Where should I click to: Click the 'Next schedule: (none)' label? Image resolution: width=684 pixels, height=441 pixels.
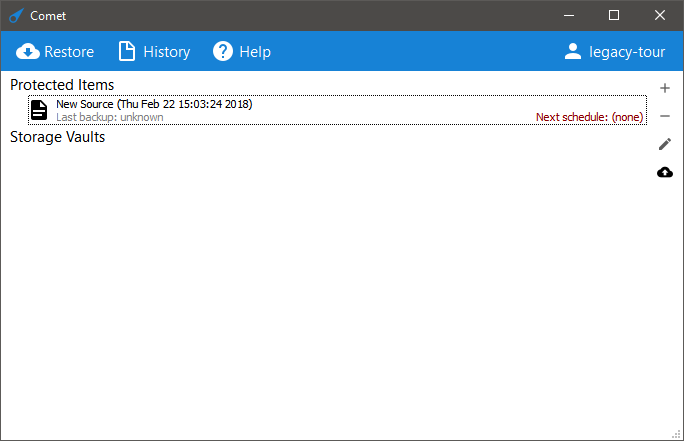tap(588, 117)
